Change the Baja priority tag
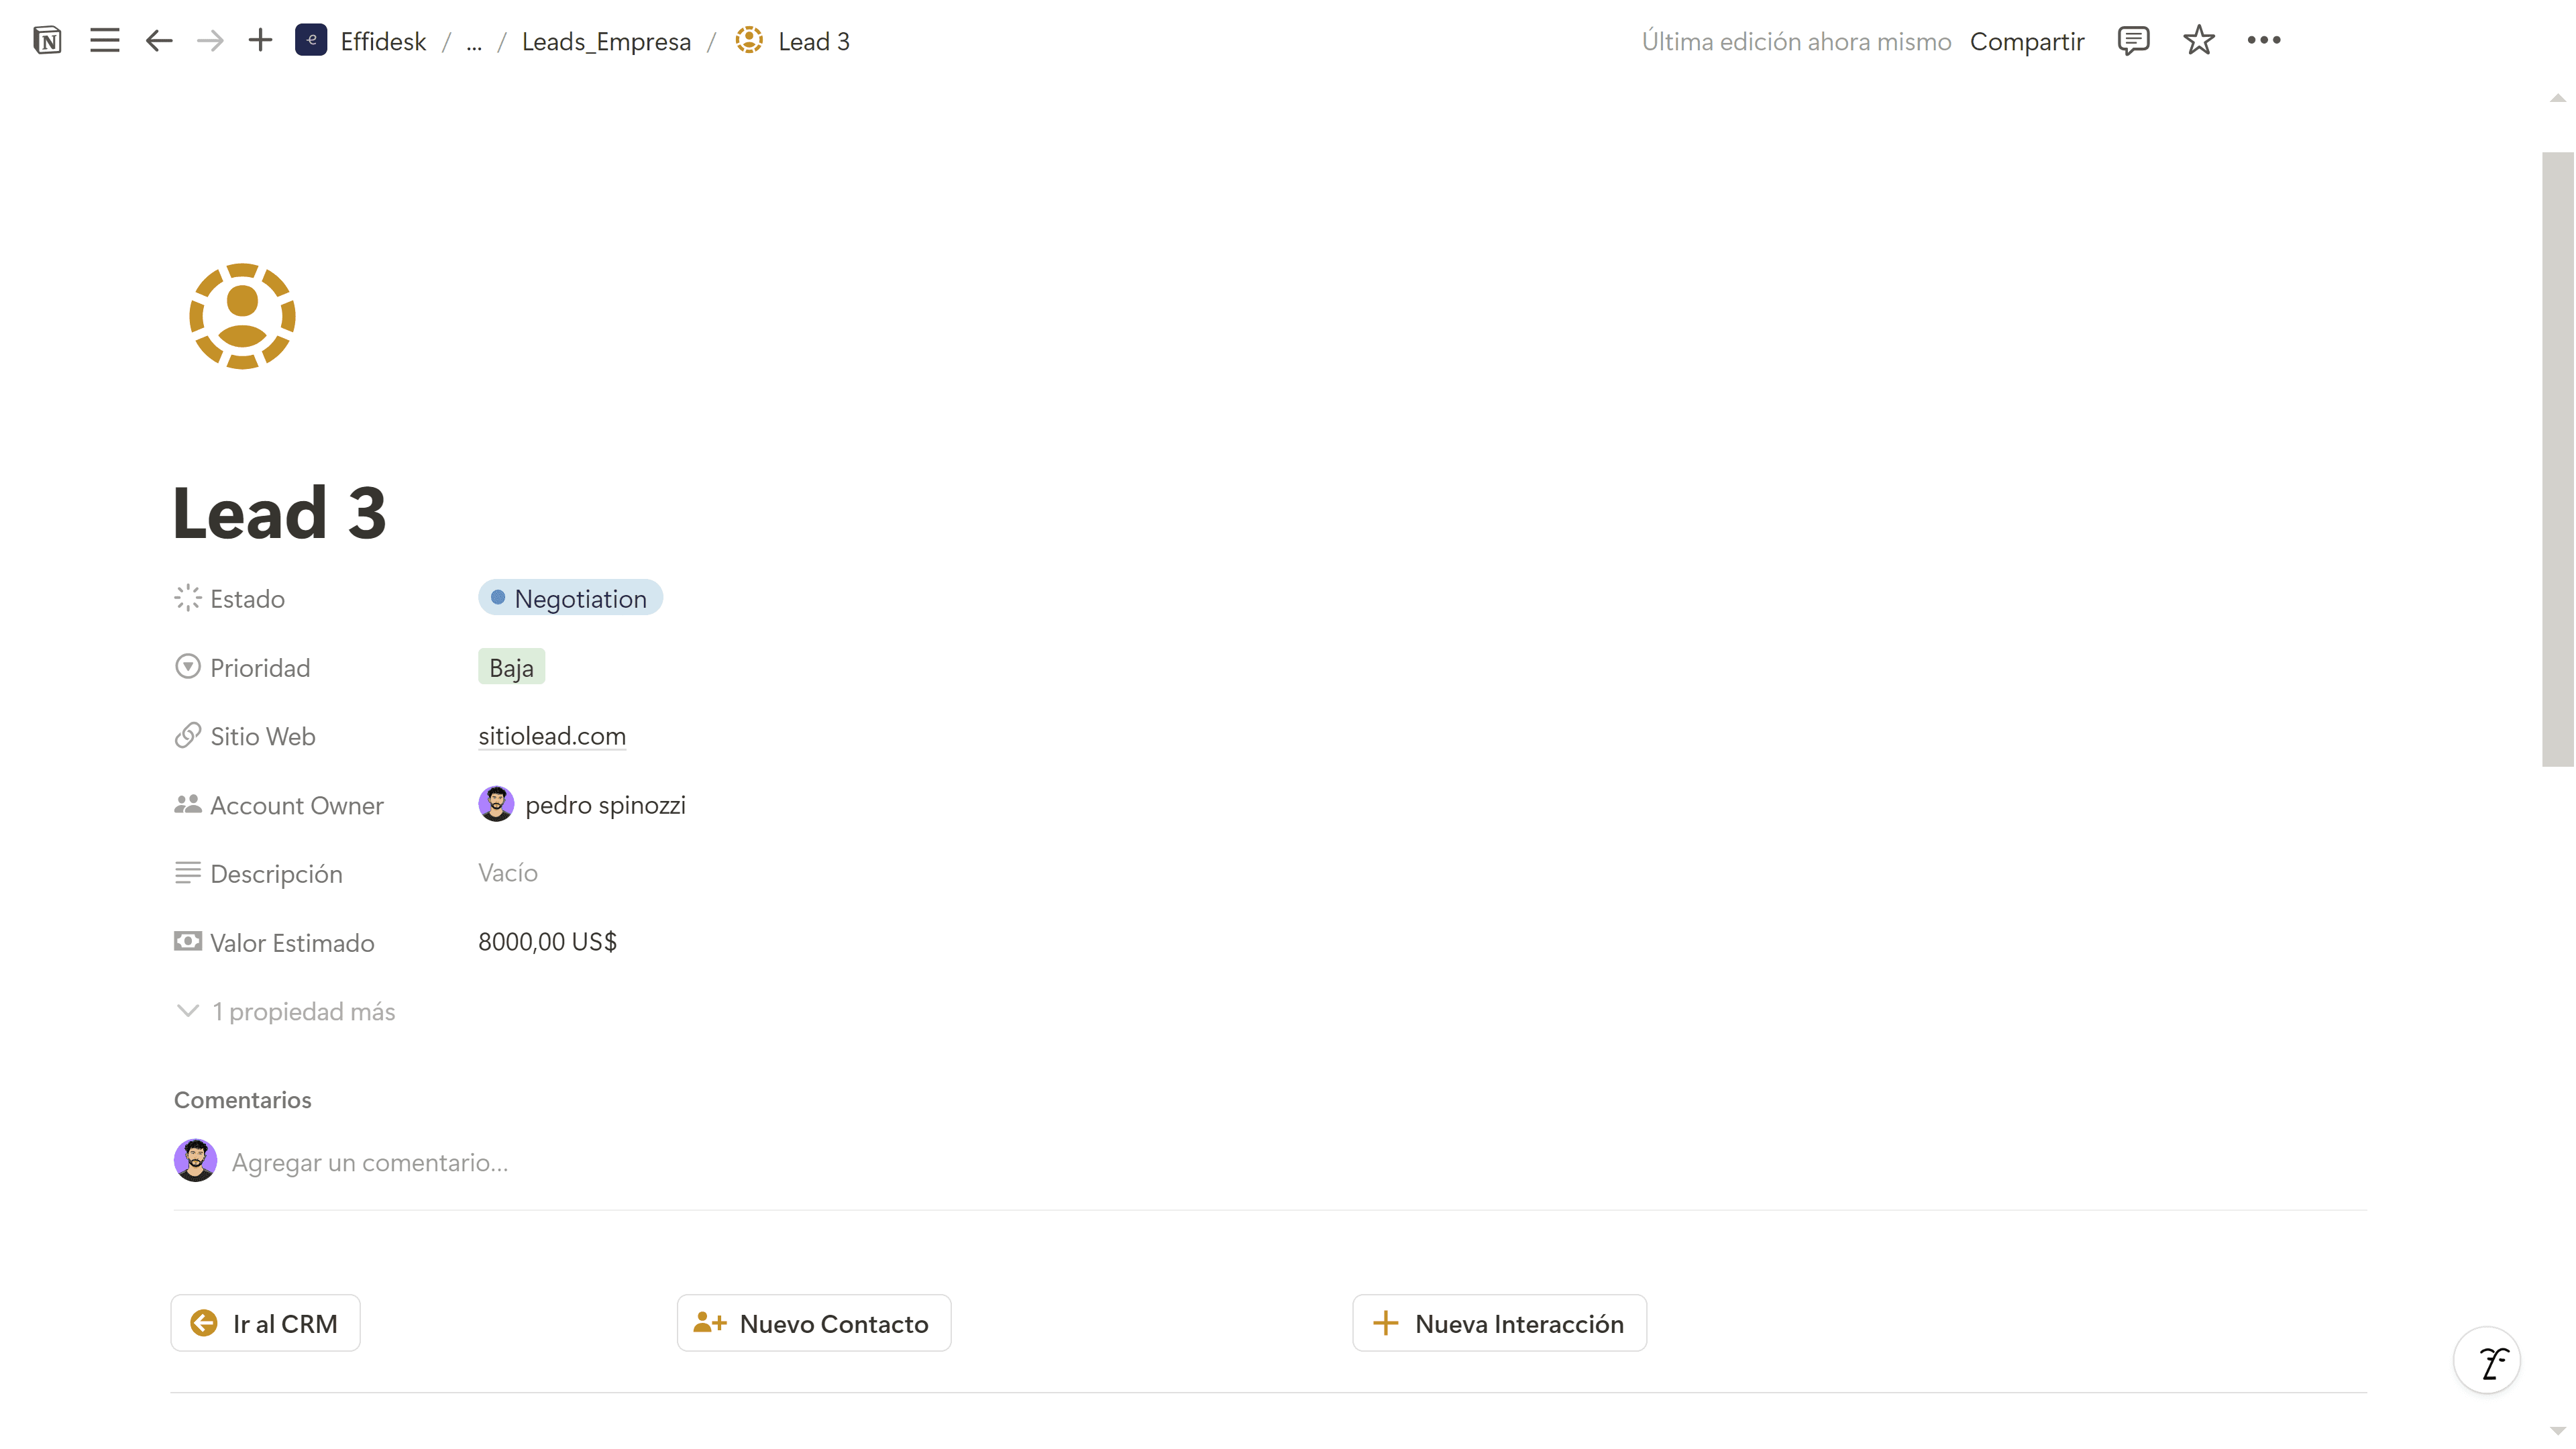The width and height of the screenshot is (2576, 1449). (x=511, y=667)
